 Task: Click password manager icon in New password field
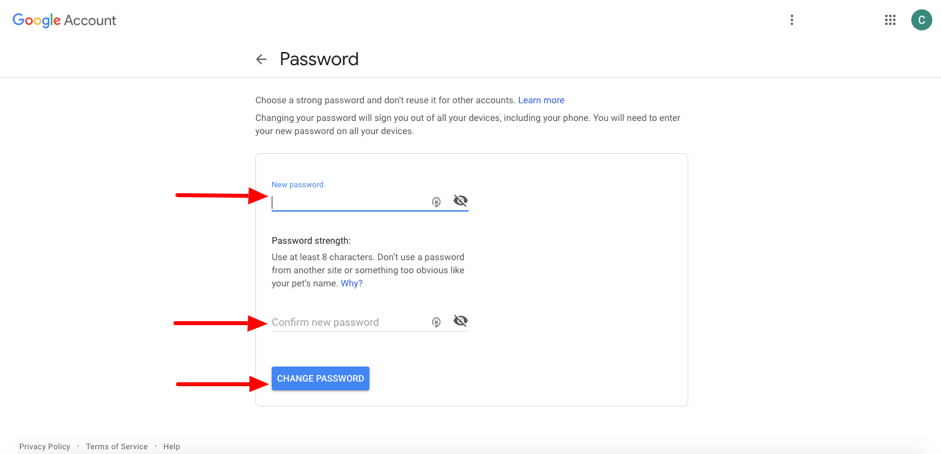(436, 202)
